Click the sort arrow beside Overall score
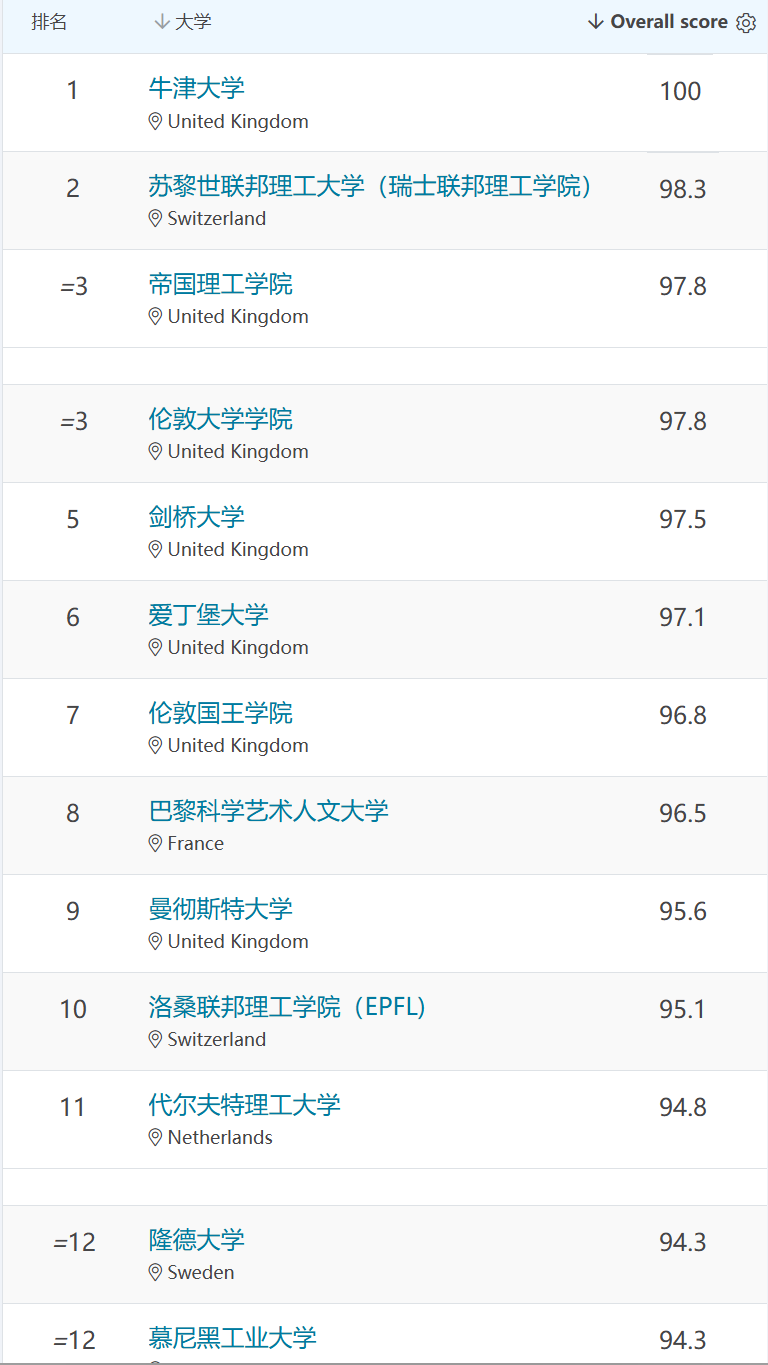The height and width of the screenshot is (1365, 768). coord(597,21)
